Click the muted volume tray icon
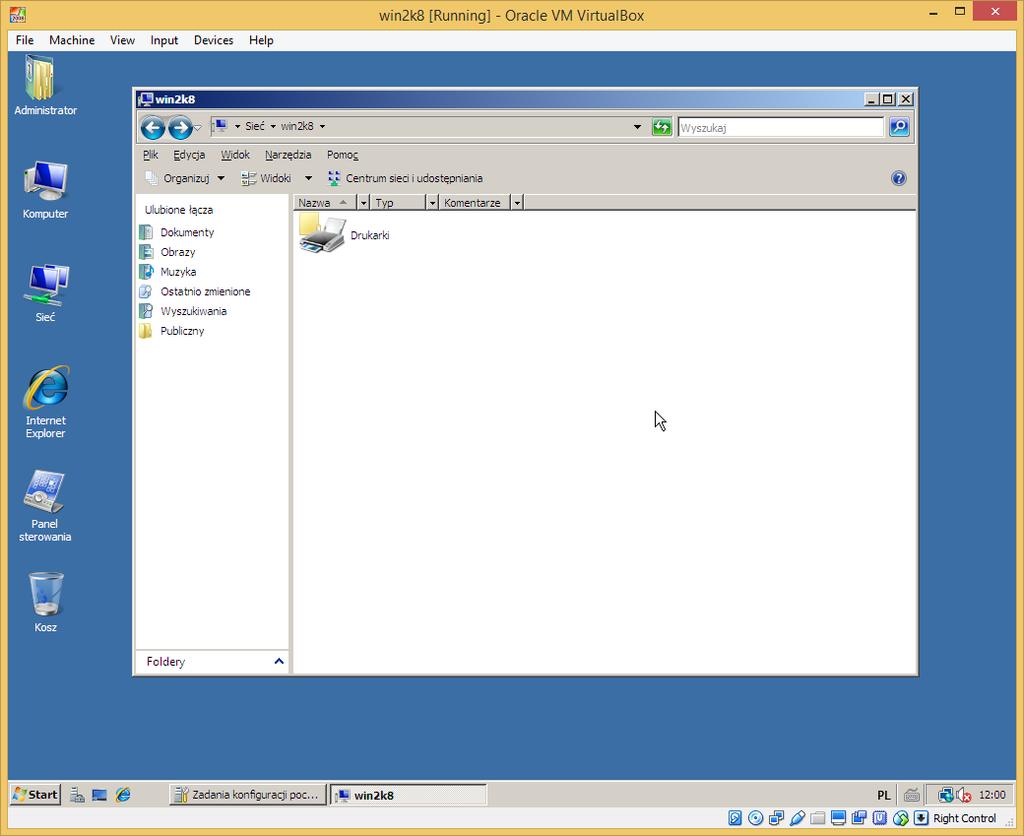This screenshot has width=1024, height=836. pyautogui.click(x=963, y=795)
